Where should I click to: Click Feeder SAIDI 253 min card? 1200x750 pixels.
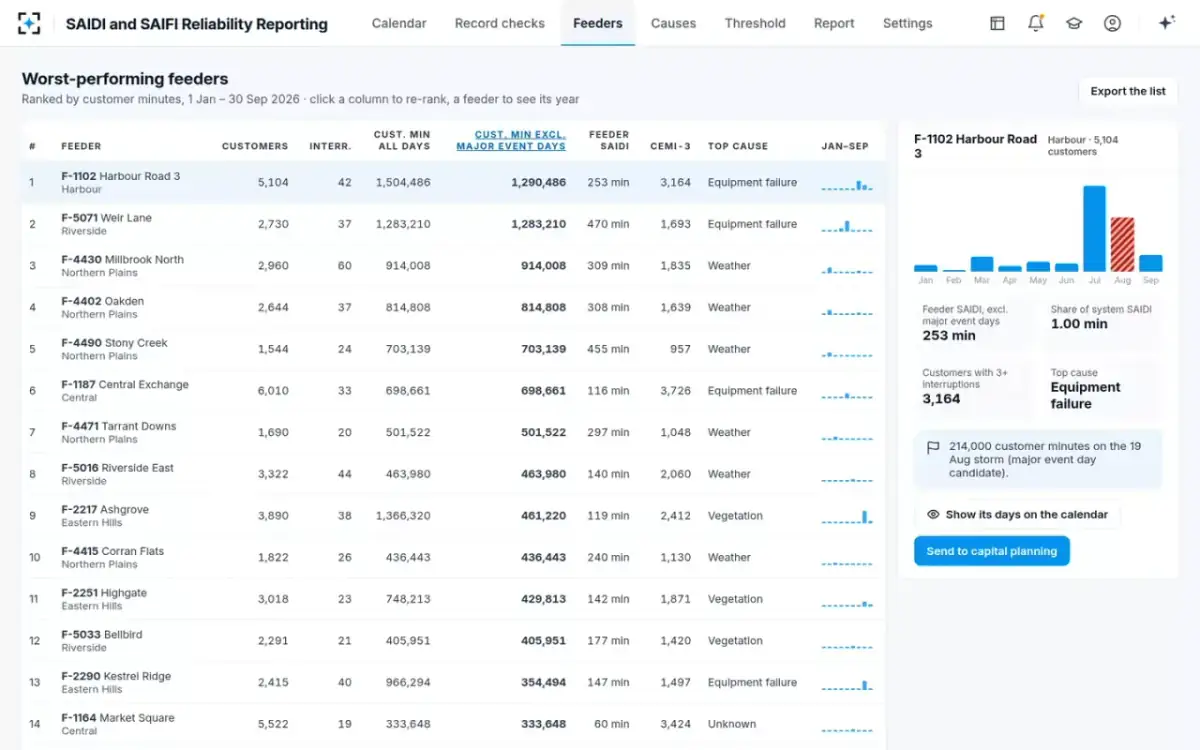tap(974, 325)
